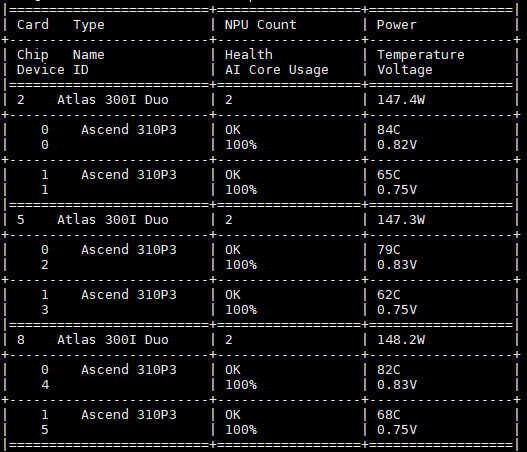This screenshot has height=452, width=527.
Task: Click the 'Temperature' header label
Action: click(421, 54)
